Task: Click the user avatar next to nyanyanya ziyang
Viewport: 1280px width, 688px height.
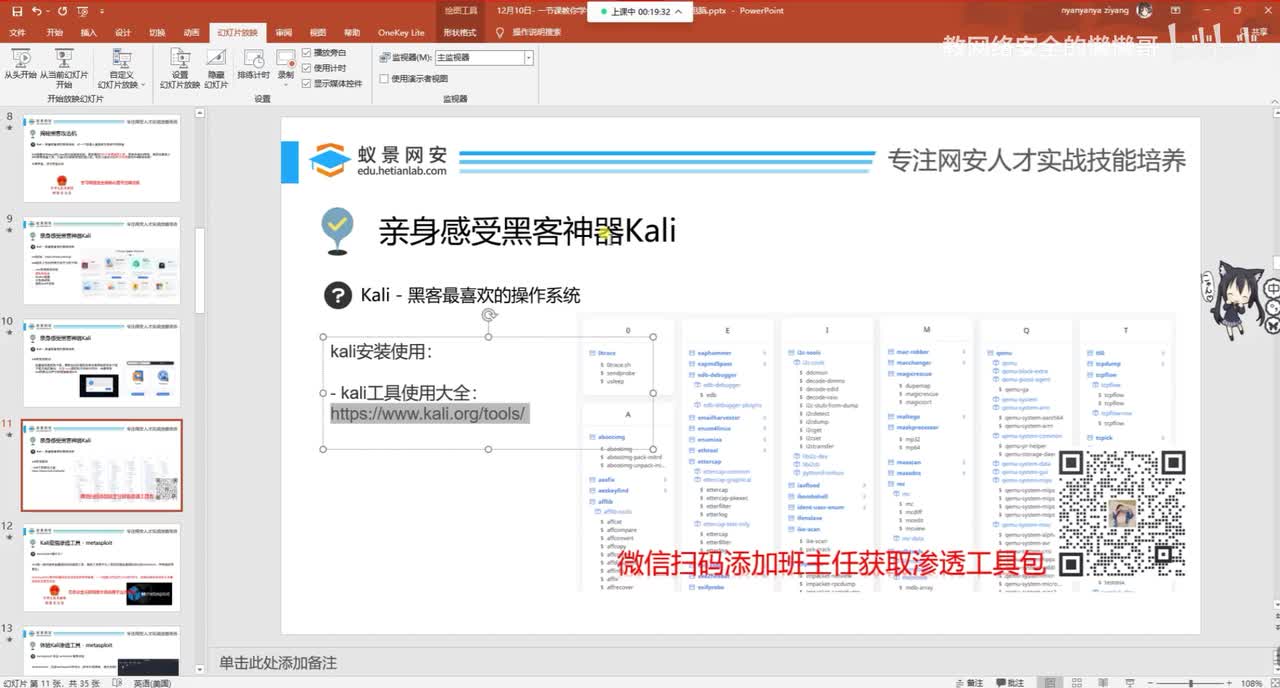Action: (x=1144, y=11)
